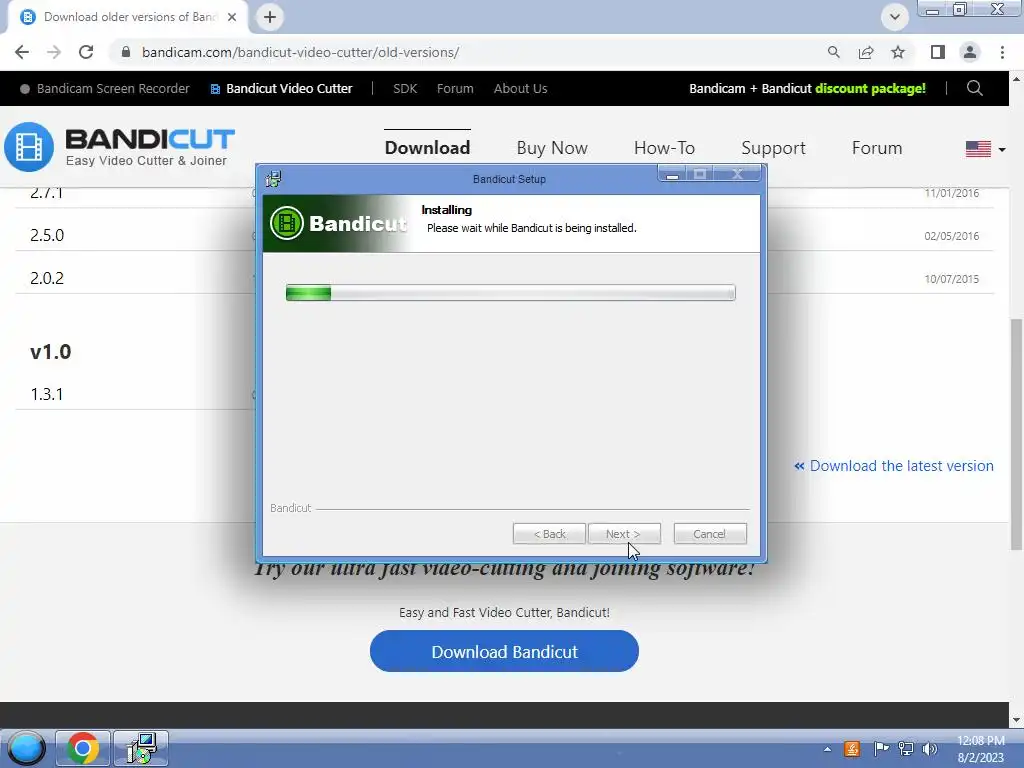Open the Forum tab in main navigation
This screenshot has height=768, width=1024.
click(876, 148)
